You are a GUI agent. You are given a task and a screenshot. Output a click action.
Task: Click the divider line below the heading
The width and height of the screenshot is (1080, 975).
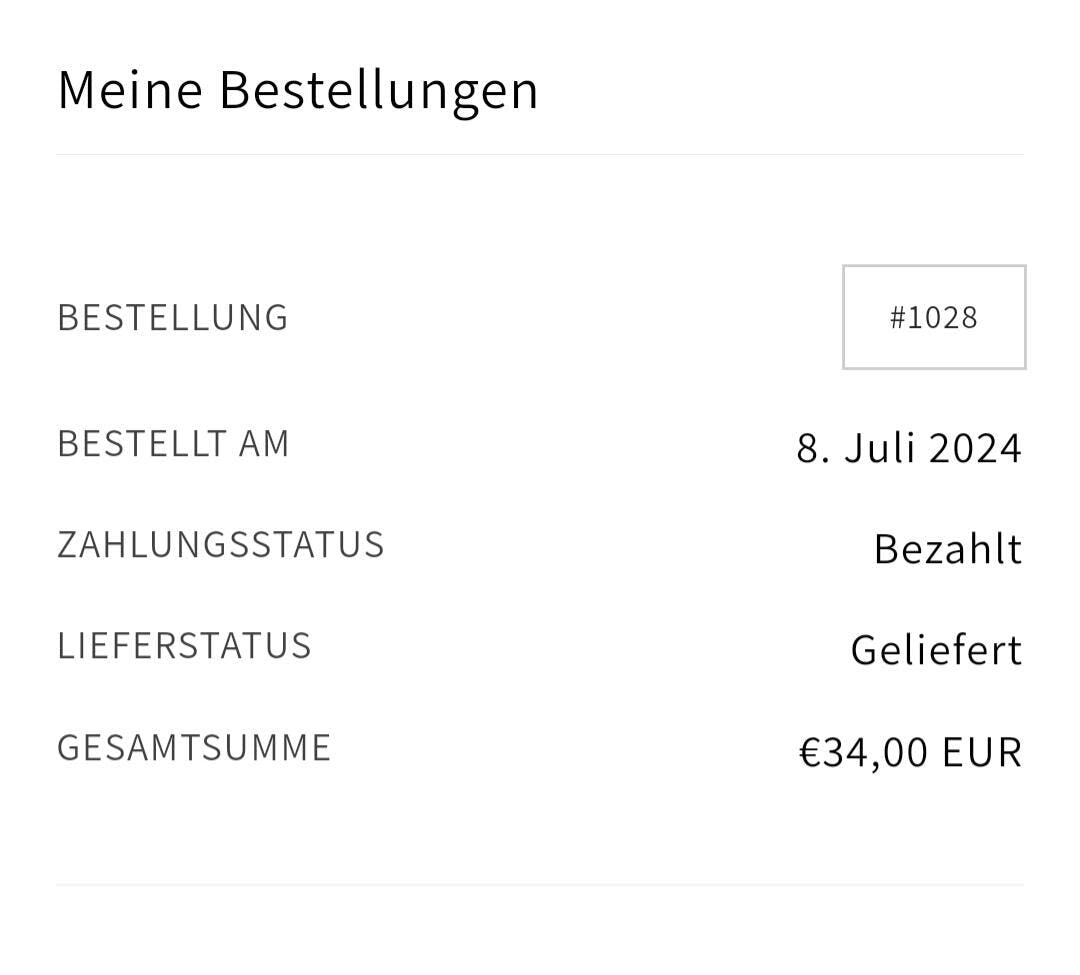click(540, 155)
